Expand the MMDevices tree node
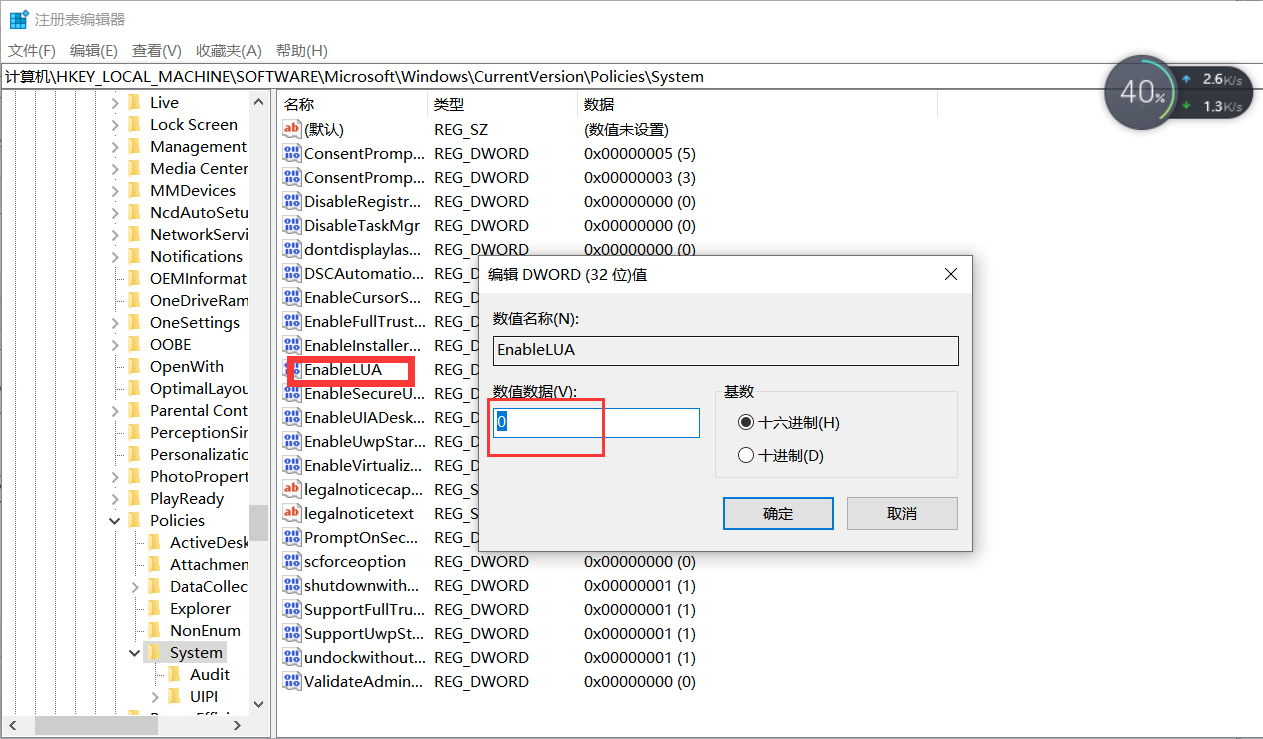This screenshot has height=739, width=1263. coord(115,190)
